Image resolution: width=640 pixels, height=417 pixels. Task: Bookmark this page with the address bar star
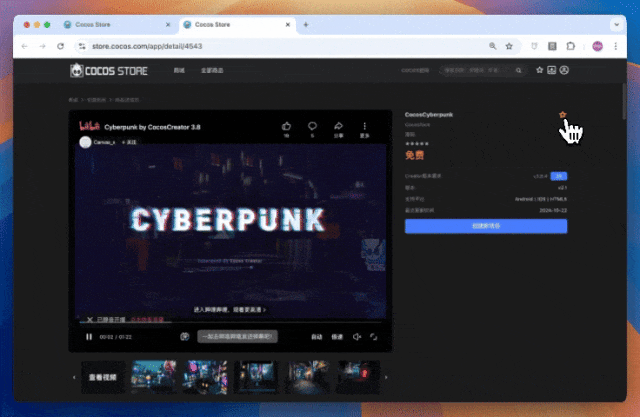point(509,46)
